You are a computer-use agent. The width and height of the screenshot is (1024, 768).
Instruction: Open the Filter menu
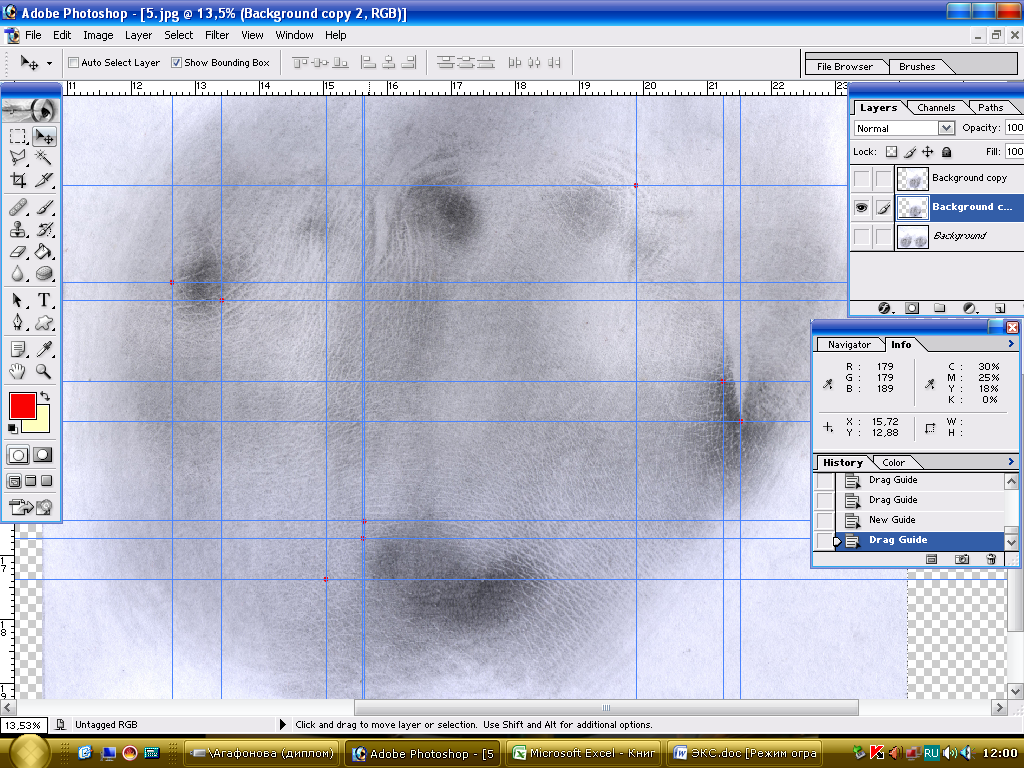click(217, 35)
